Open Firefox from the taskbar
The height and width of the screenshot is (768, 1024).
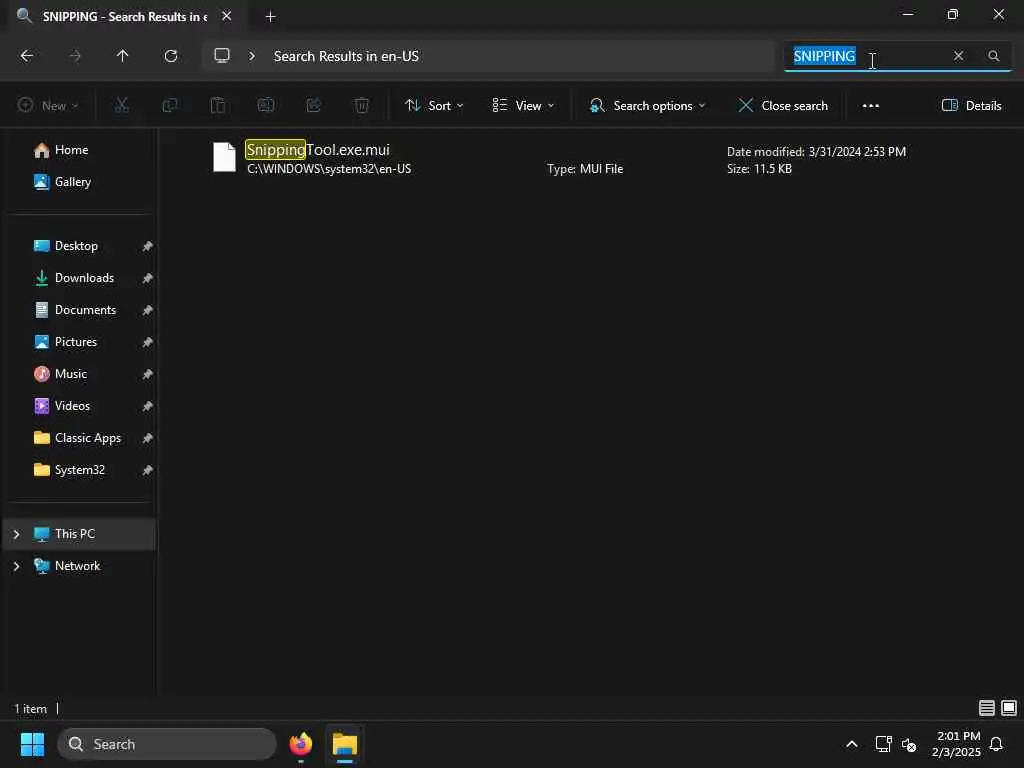(300, 744)
